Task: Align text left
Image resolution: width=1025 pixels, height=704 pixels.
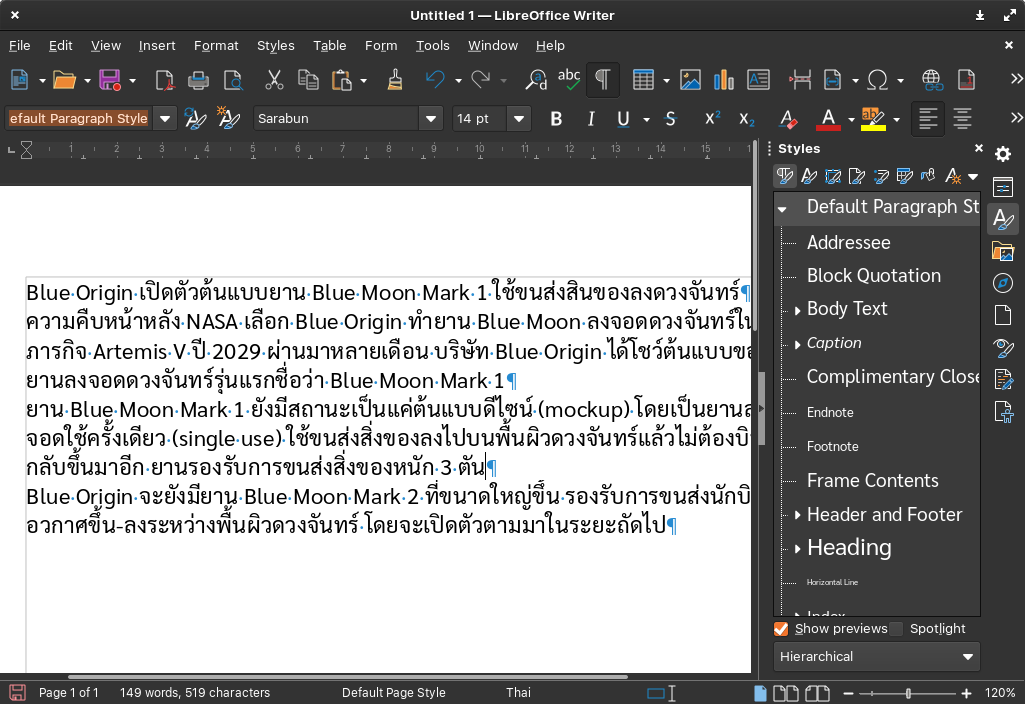Action: pos(928,118)
